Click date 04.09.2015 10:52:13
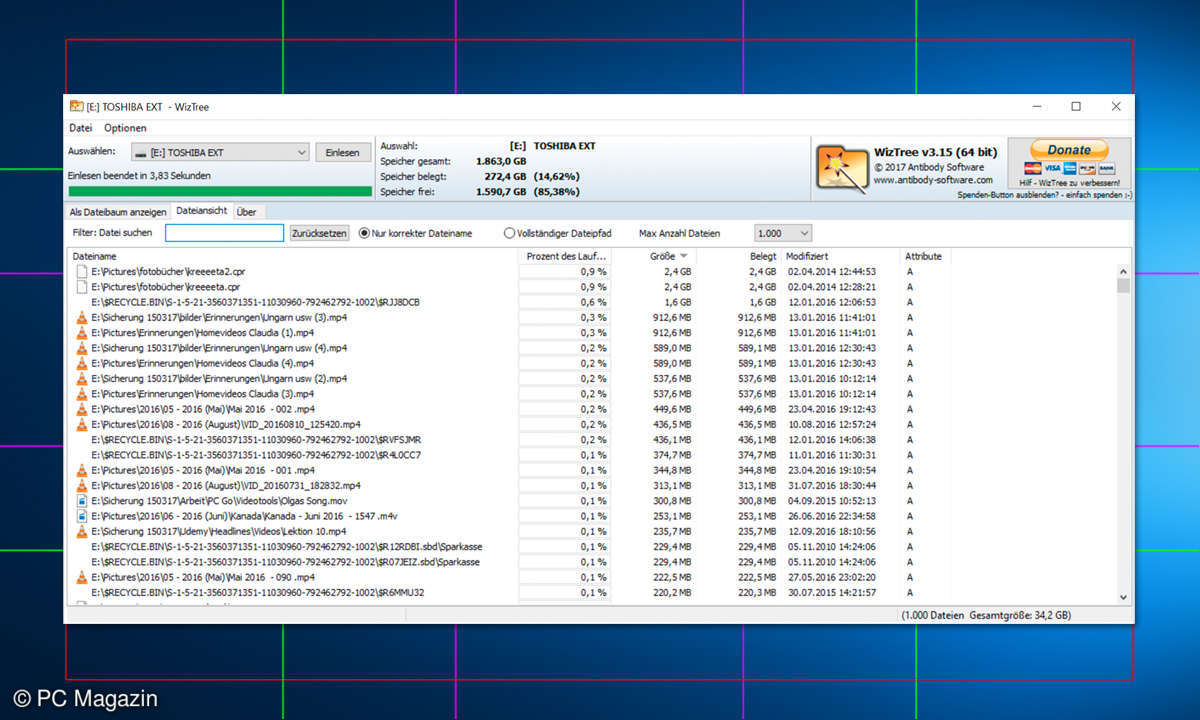This screenshot has height=720, width=1200. [831, 501]
